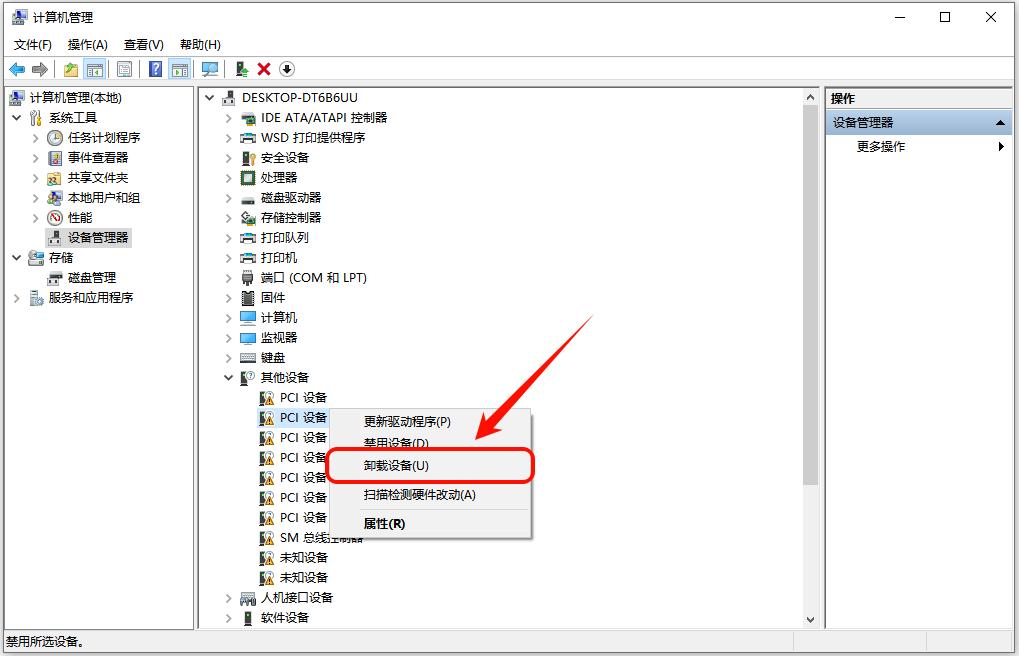The width and height of the screenshot is (1019, 656).
Task: Toggle the Show/Hide Action Pane icon
Action: tap(178, 69)
